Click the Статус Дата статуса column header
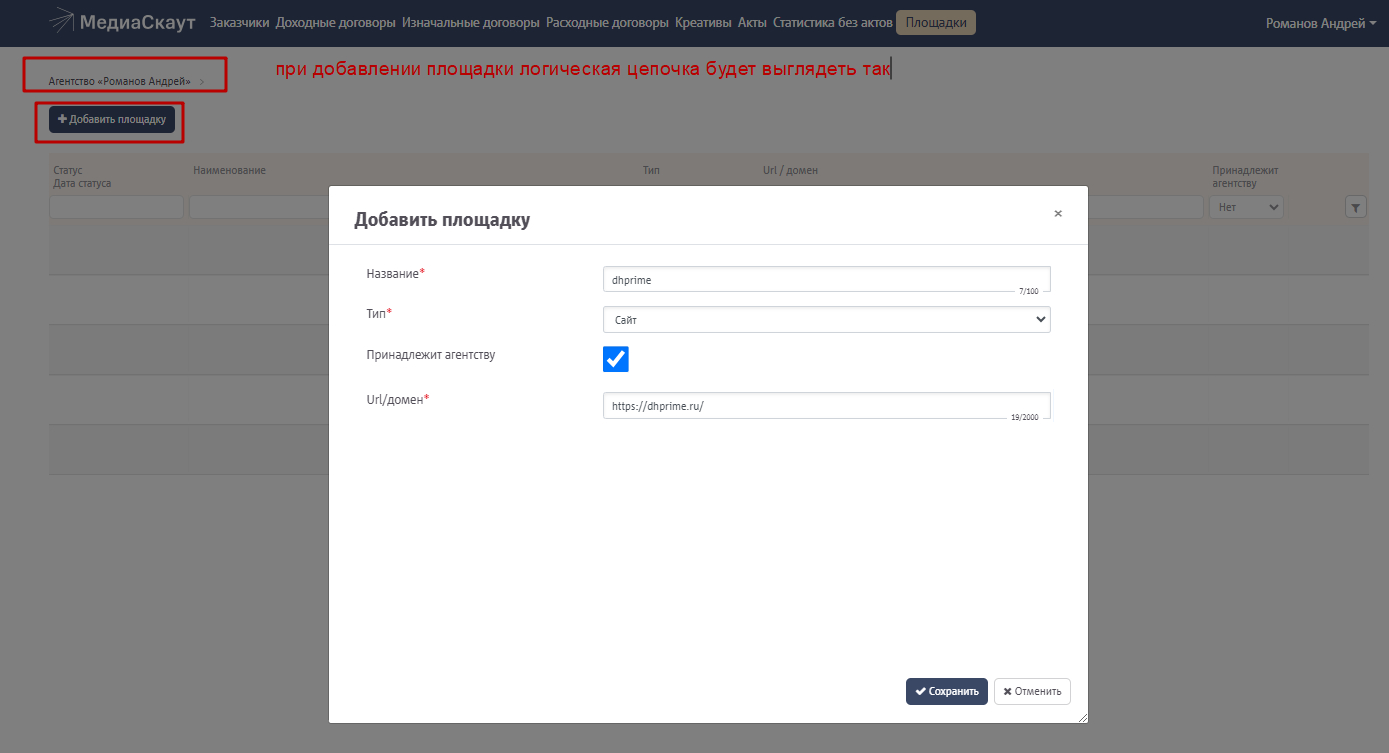1389x753 pixels. click(x=82, y=177)
